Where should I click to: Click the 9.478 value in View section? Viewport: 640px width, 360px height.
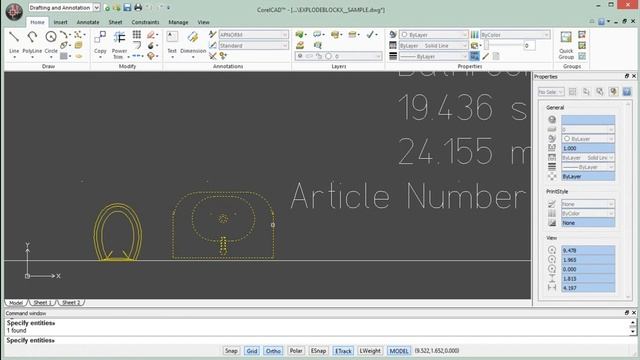[x=588, y=250]
